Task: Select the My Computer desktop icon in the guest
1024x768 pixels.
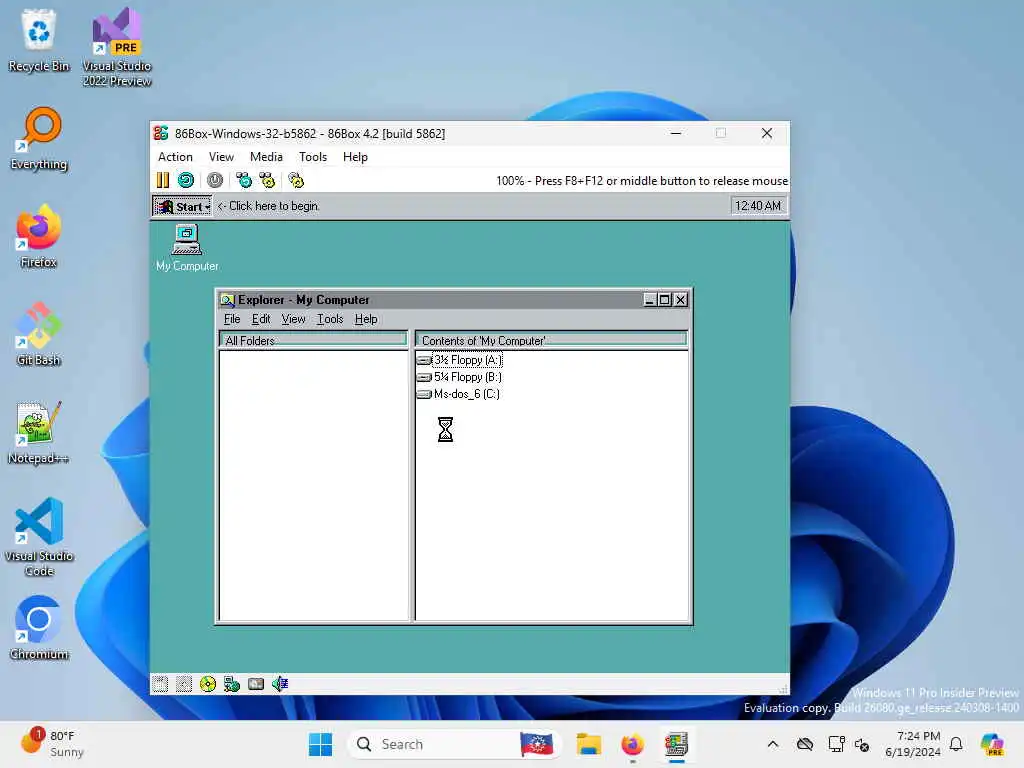Action: tap(187, 248)
